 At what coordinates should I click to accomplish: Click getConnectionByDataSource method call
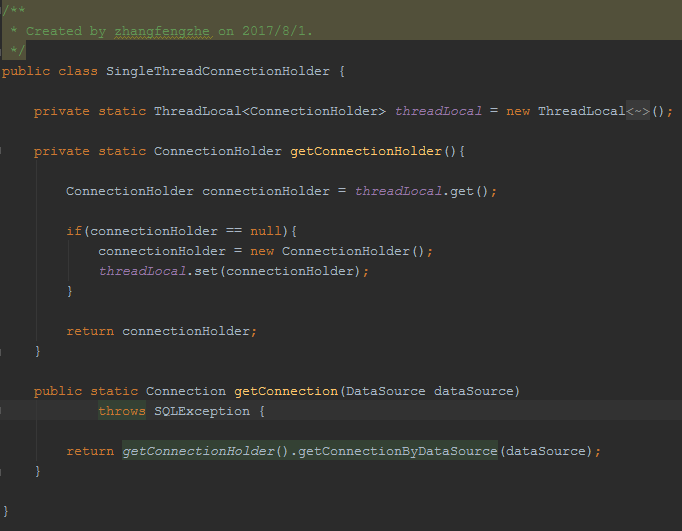tap(396, 451)
